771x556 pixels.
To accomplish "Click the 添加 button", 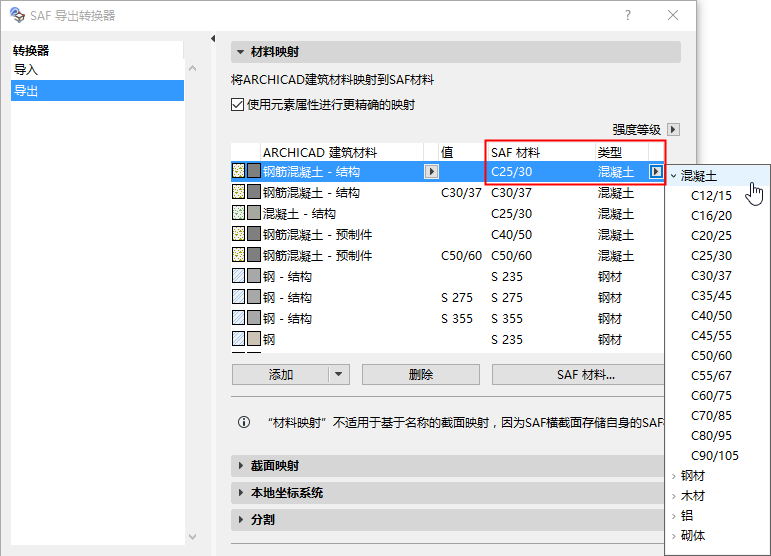I will 281,375.
